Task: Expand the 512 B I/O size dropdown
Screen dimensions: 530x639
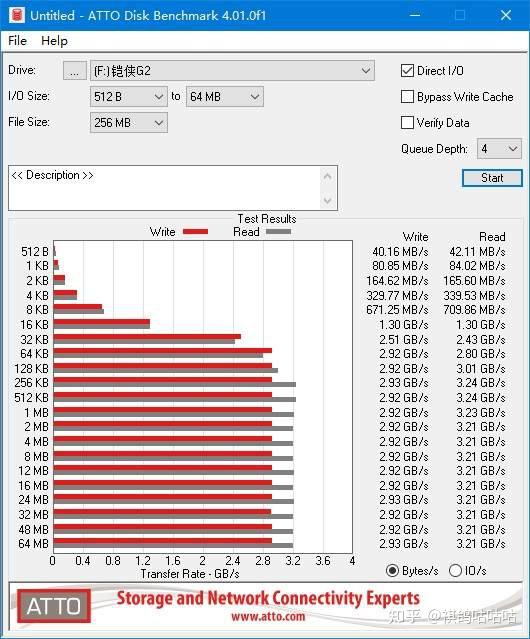Action: pos(128,97)
